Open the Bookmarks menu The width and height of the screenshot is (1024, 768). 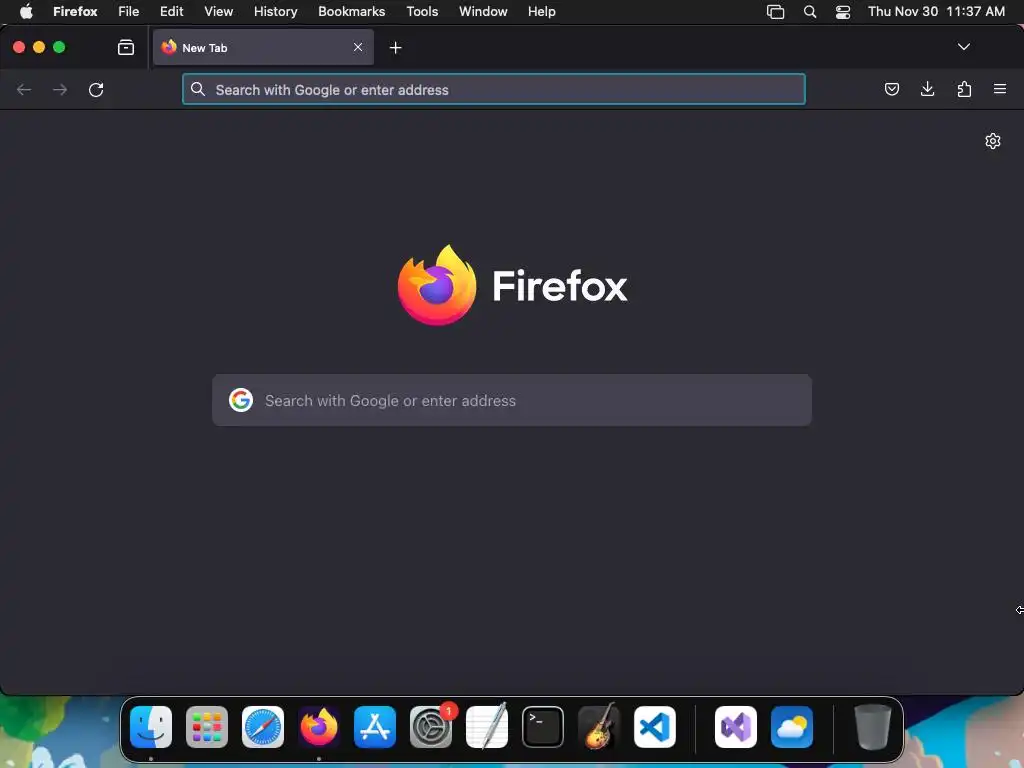pos(351,11)
